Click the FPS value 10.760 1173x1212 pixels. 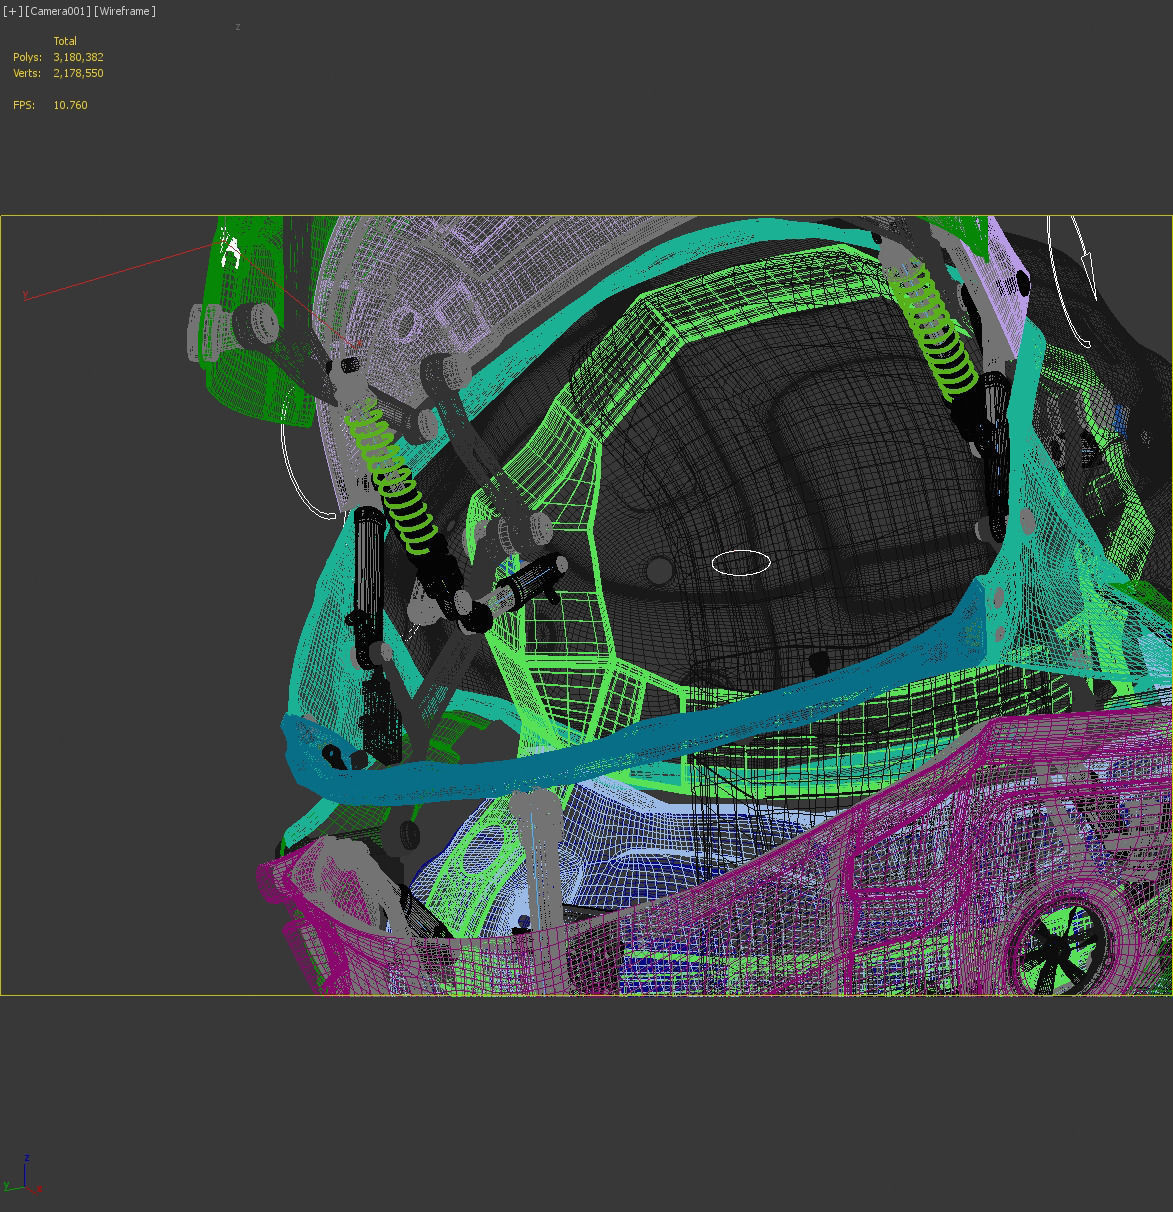click(x=71, y=105)
